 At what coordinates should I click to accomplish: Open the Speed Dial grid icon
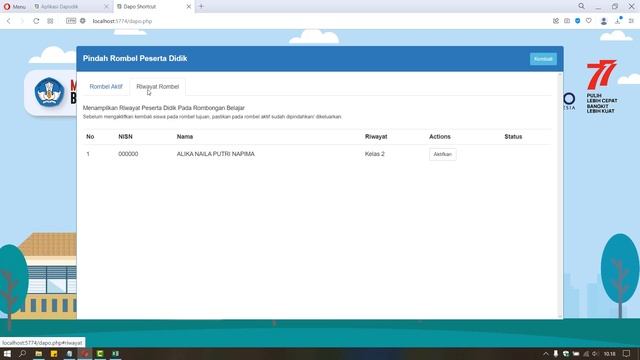(x=50, y=21)
